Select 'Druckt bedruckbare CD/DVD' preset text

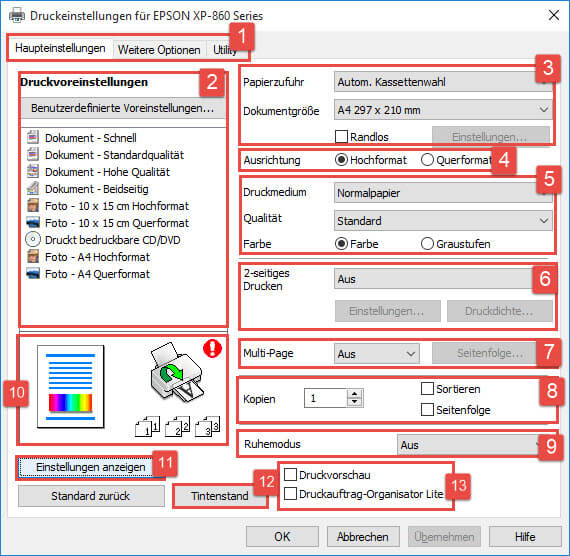[x=113, y=240]
